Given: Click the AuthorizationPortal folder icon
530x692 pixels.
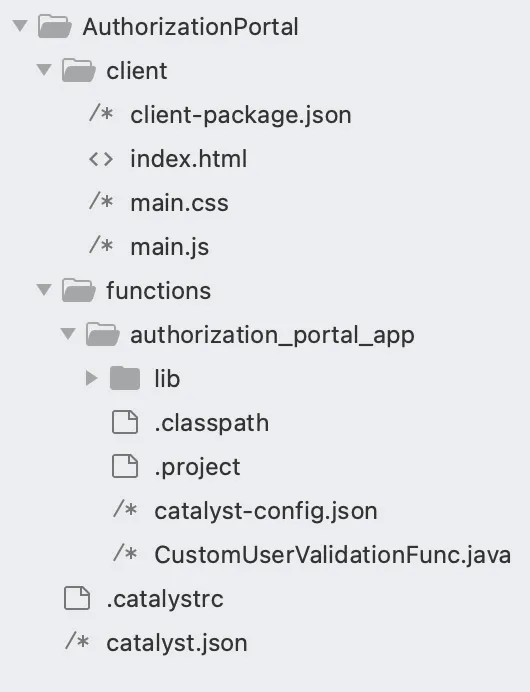Looking at the screenshot, I should (55, 26).
